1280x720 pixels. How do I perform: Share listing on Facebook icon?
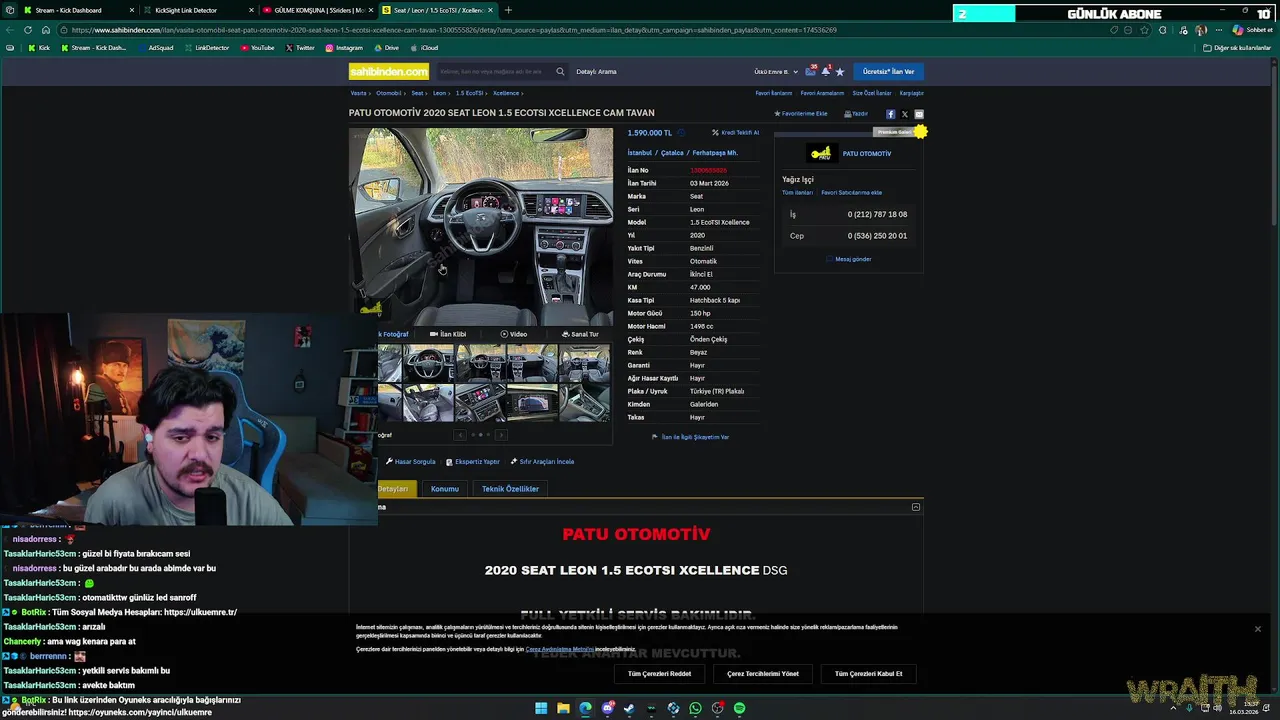pos(891,114)
